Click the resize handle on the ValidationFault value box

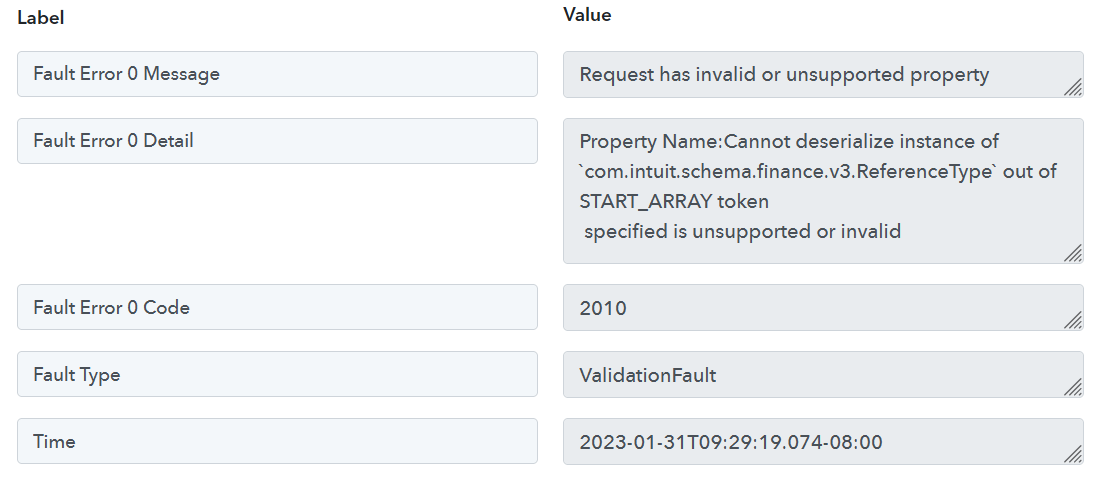click(1073, 387)
